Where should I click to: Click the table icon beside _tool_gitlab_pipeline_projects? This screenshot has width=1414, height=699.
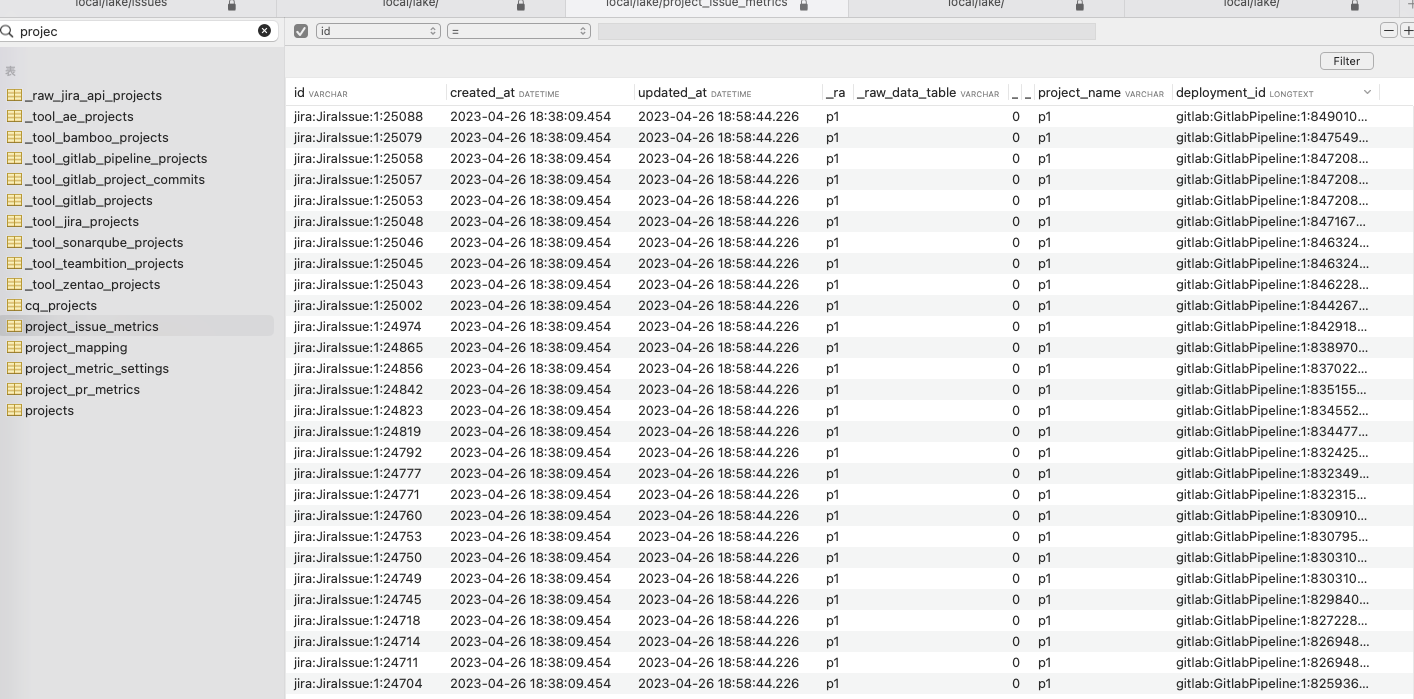click(x=14, y=158)
